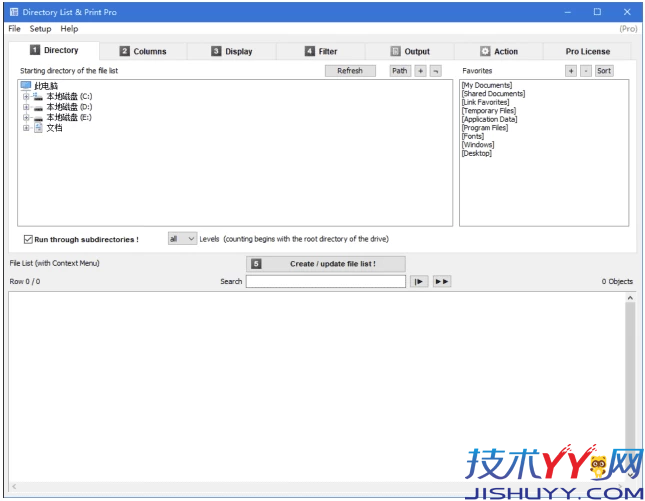This screenshot has width=645, height=501.
Task: Click the double-arrow search button
Action: pyautogui.click(x=442, y=281)
